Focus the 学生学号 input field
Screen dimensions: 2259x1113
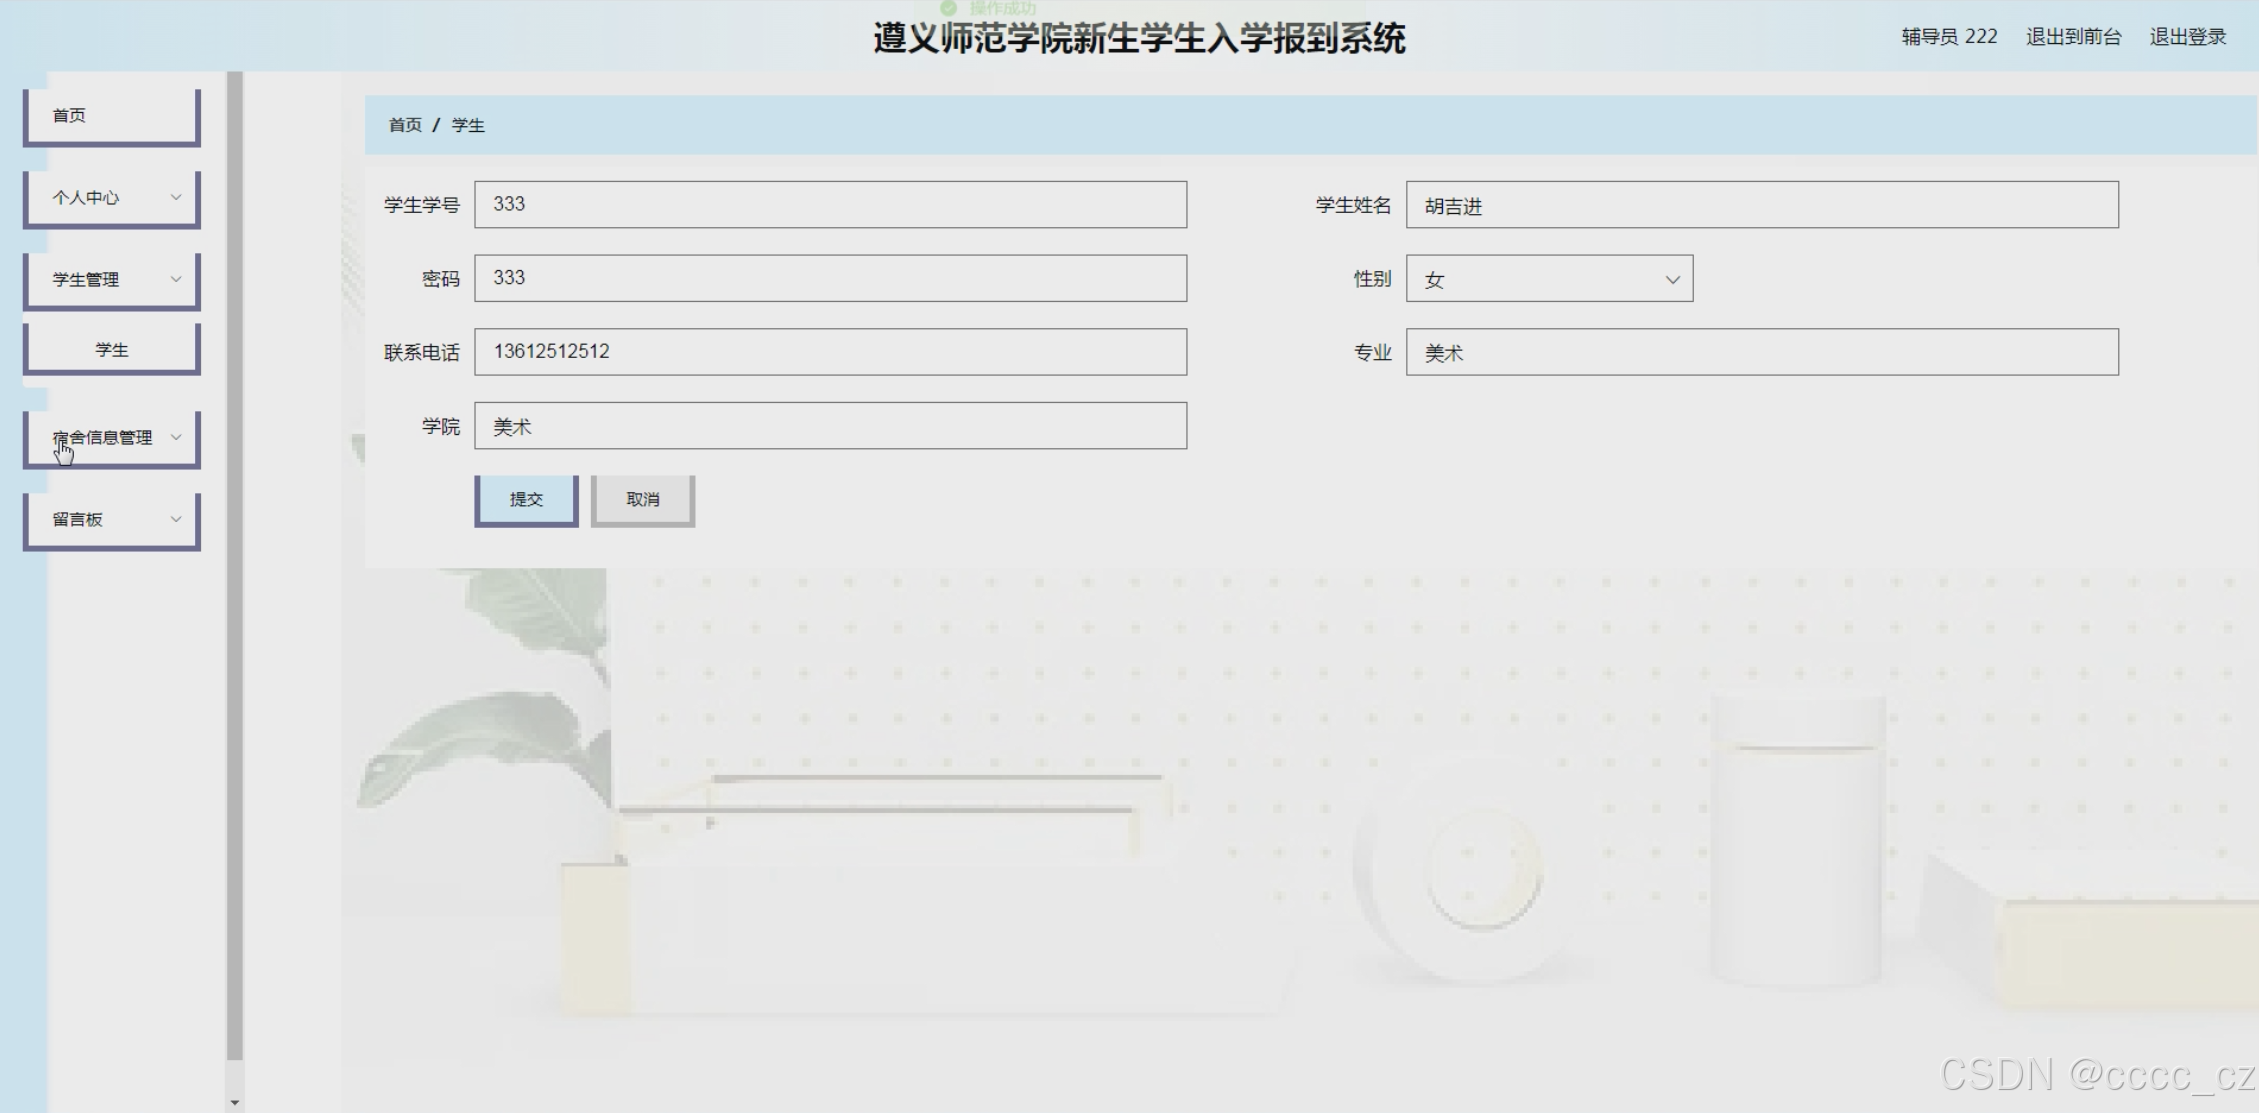(x=830, y=205)
